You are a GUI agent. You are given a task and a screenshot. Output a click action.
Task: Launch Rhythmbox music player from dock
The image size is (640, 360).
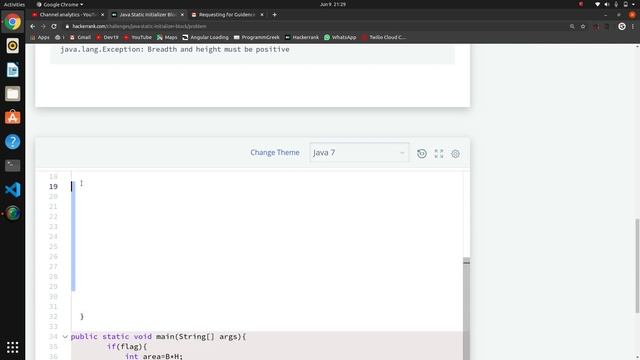tap(13, 46)
